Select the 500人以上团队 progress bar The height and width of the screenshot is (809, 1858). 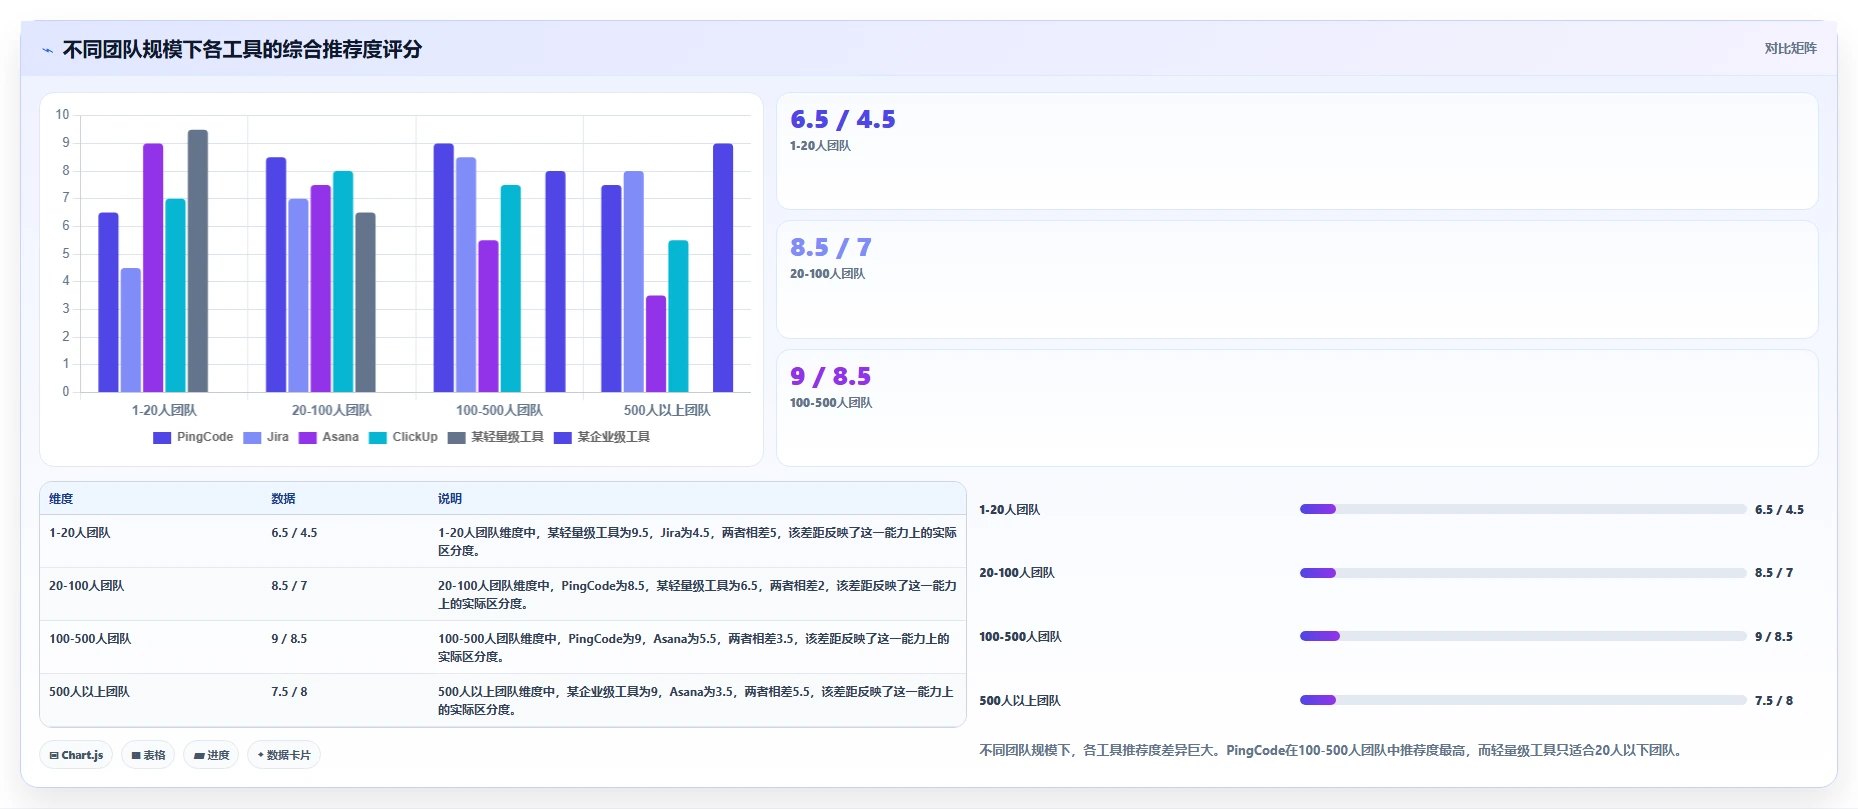(x=1523, y=700)
